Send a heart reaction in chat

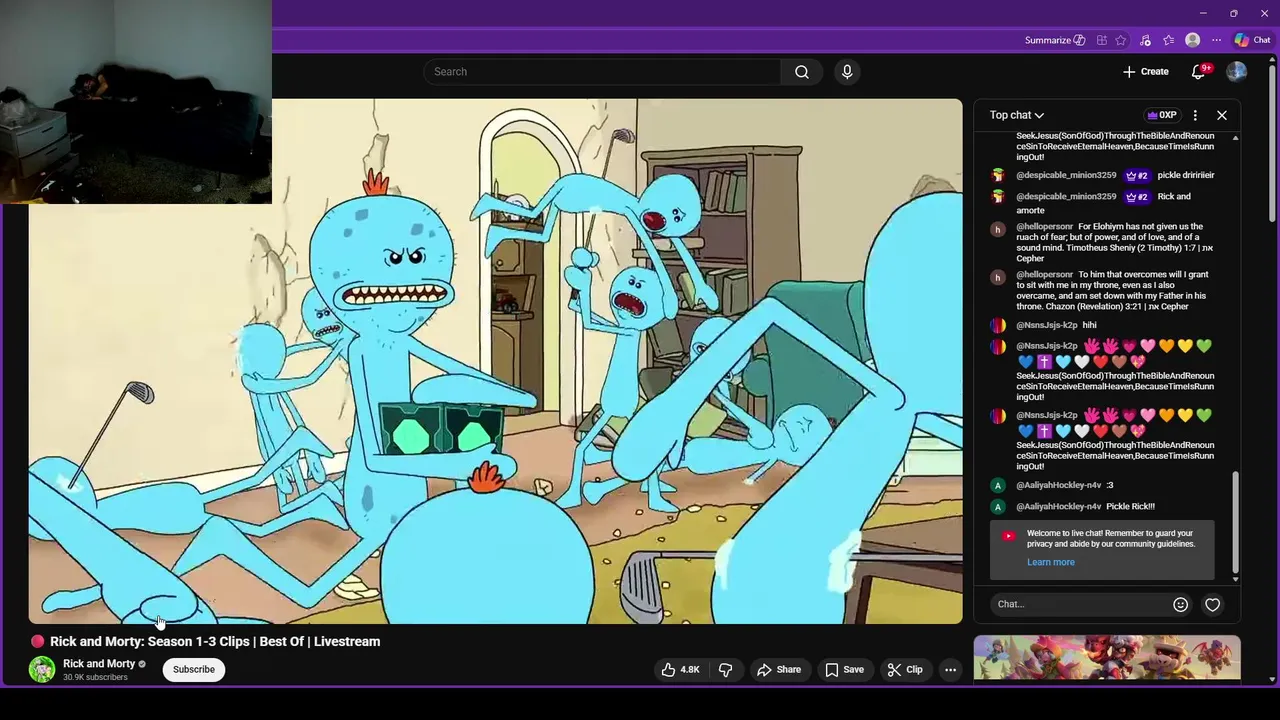(1212, 604)
